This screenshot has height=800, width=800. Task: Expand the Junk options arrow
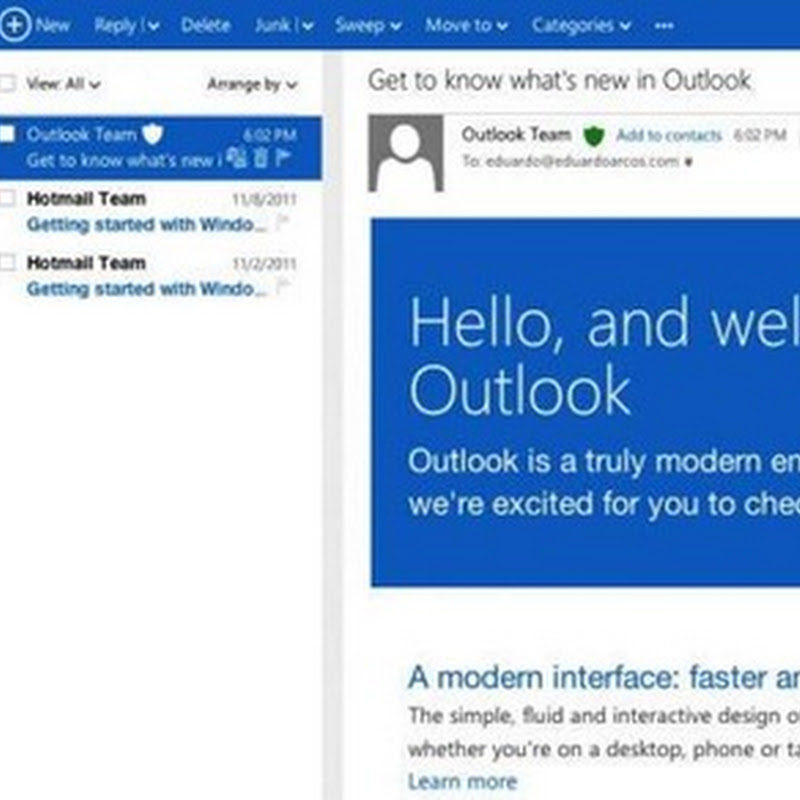[307, 26]
